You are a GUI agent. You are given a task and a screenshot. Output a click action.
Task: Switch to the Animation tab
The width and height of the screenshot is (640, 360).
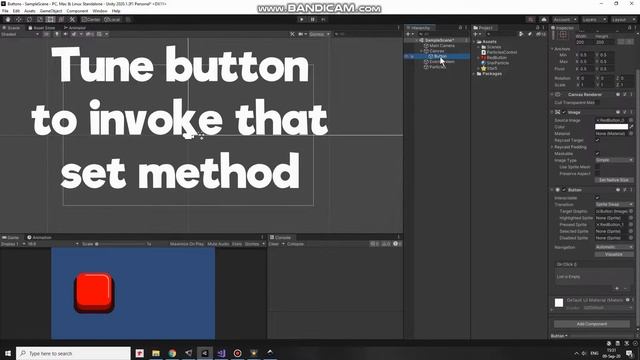tap(39, 238)
